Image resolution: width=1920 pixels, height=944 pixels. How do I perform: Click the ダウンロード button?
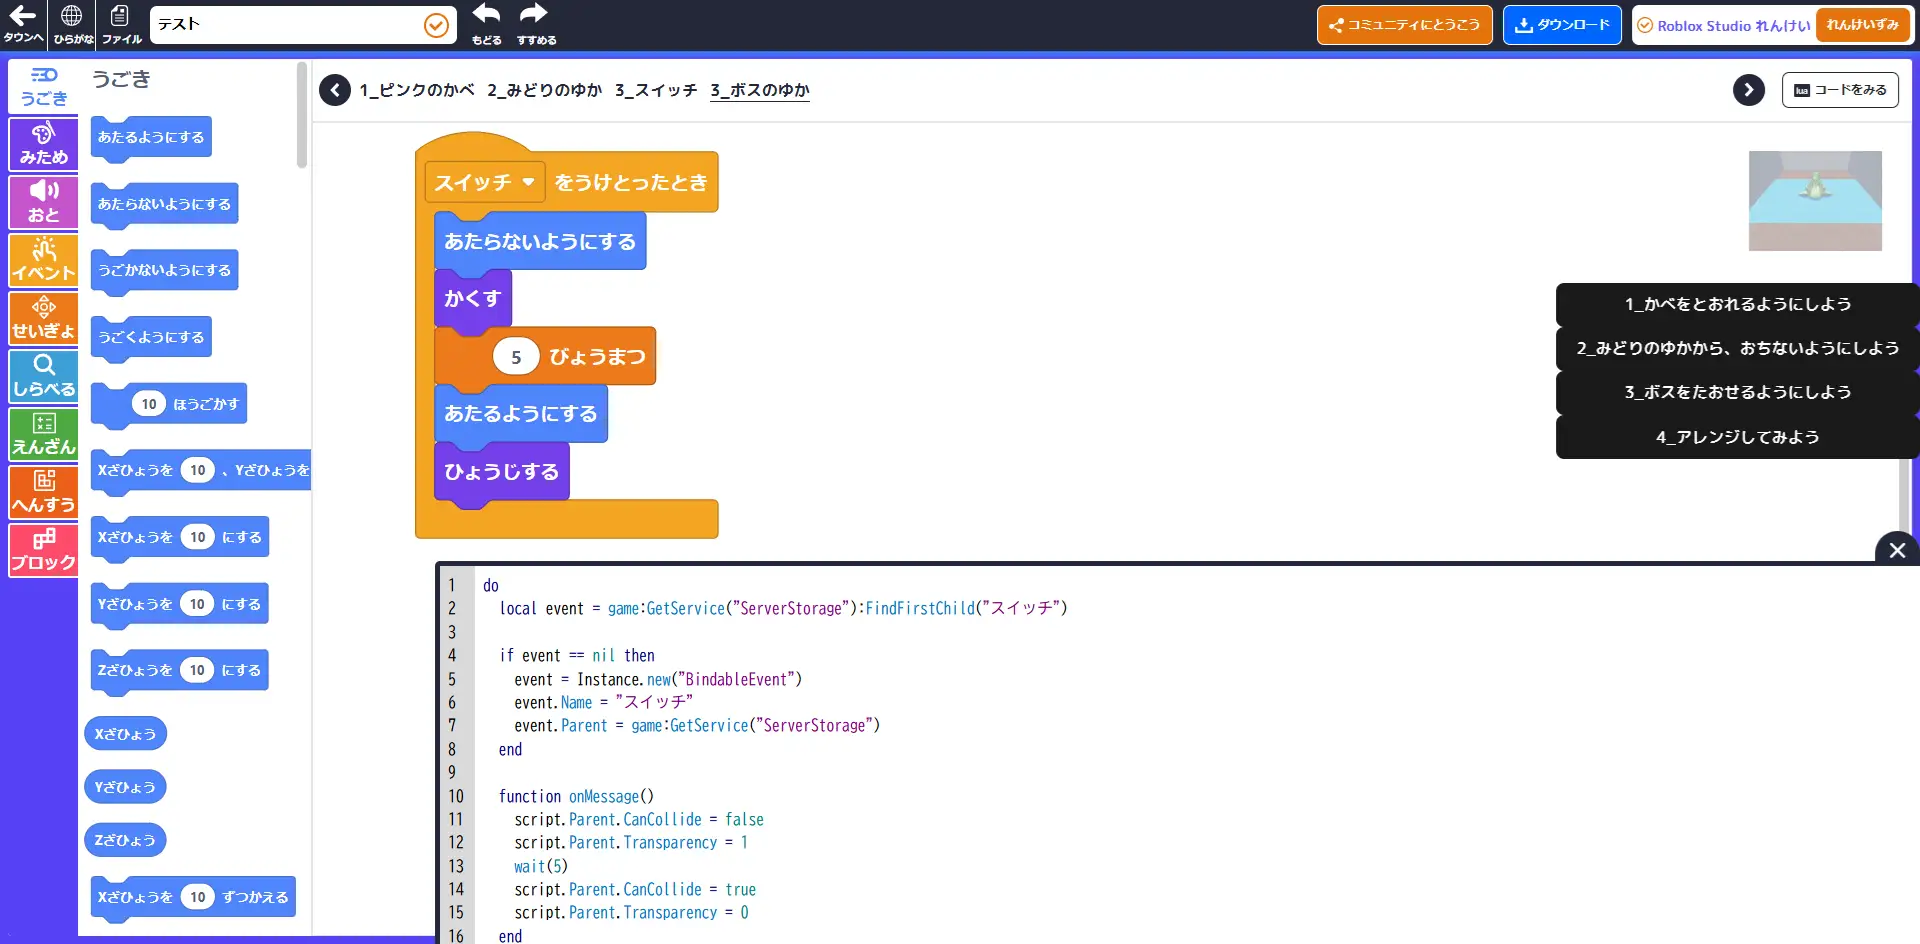[x=1561, y=25]
